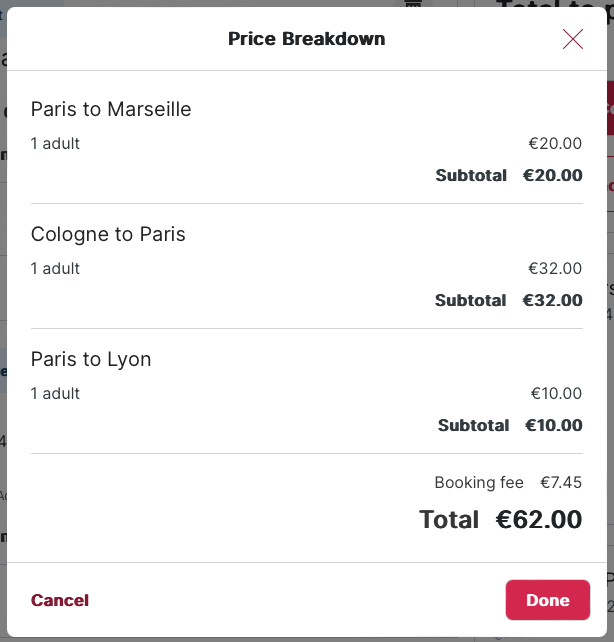Close the Price Breakdown dialog with X
The height and width of the screenshot is (642, 614).
coord(573,39)
